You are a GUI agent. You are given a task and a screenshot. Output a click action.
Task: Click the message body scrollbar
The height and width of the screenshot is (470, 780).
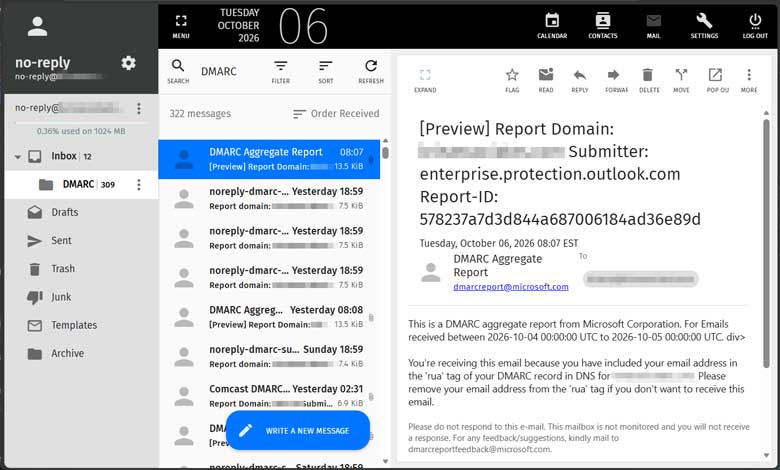click(766, 243)
